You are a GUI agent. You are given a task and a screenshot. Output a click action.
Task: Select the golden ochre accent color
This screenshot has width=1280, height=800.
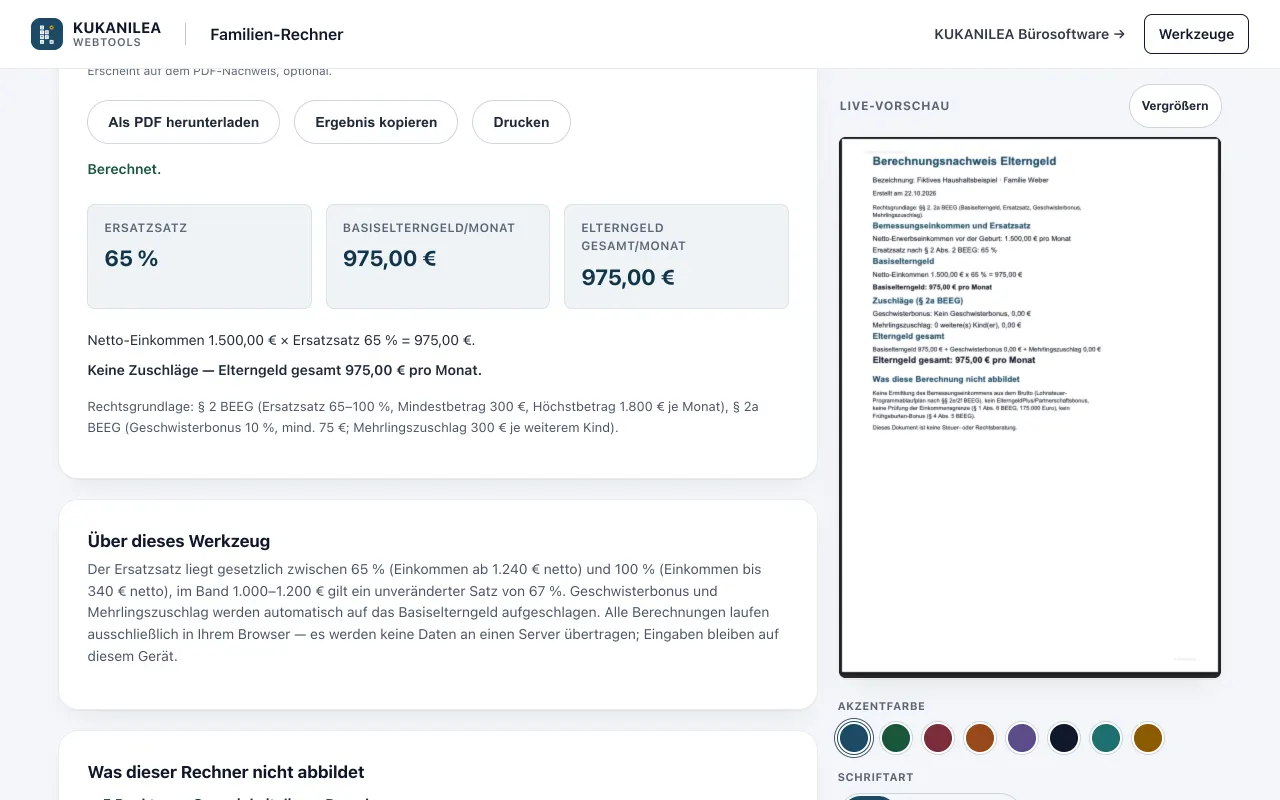pyautogui.click(x=1148, y=738)
